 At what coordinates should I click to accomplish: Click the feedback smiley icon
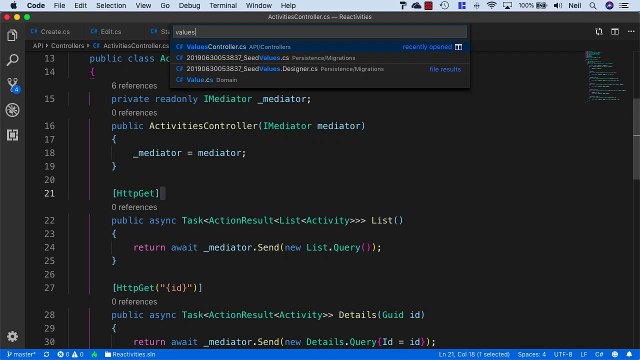[x=615, y=354]
